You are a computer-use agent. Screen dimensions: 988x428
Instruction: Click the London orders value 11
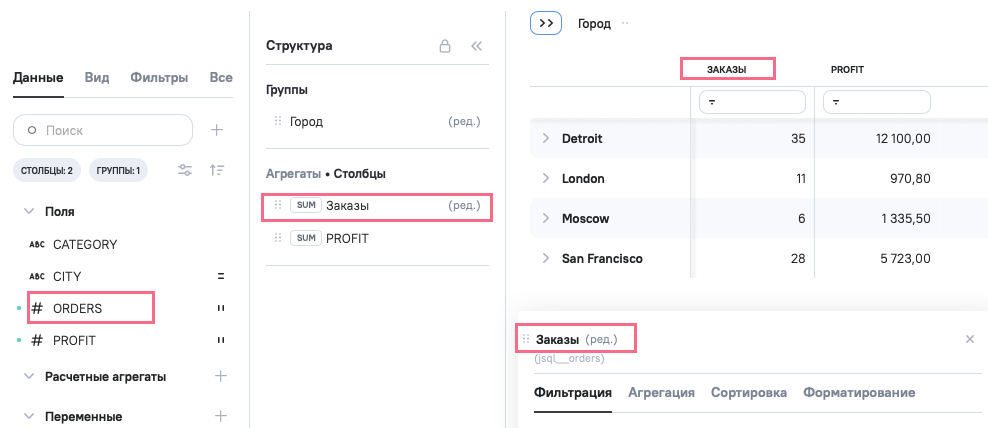[801, 178]
